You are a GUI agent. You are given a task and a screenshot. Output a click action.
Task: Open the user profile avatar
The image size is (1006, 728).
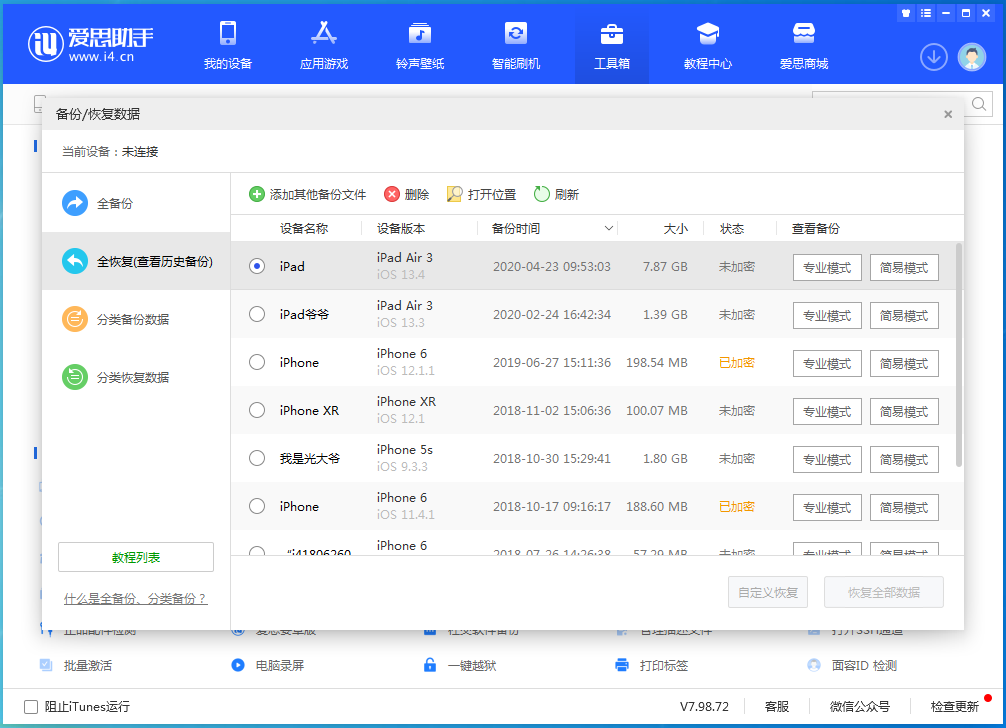pos(971,57)
